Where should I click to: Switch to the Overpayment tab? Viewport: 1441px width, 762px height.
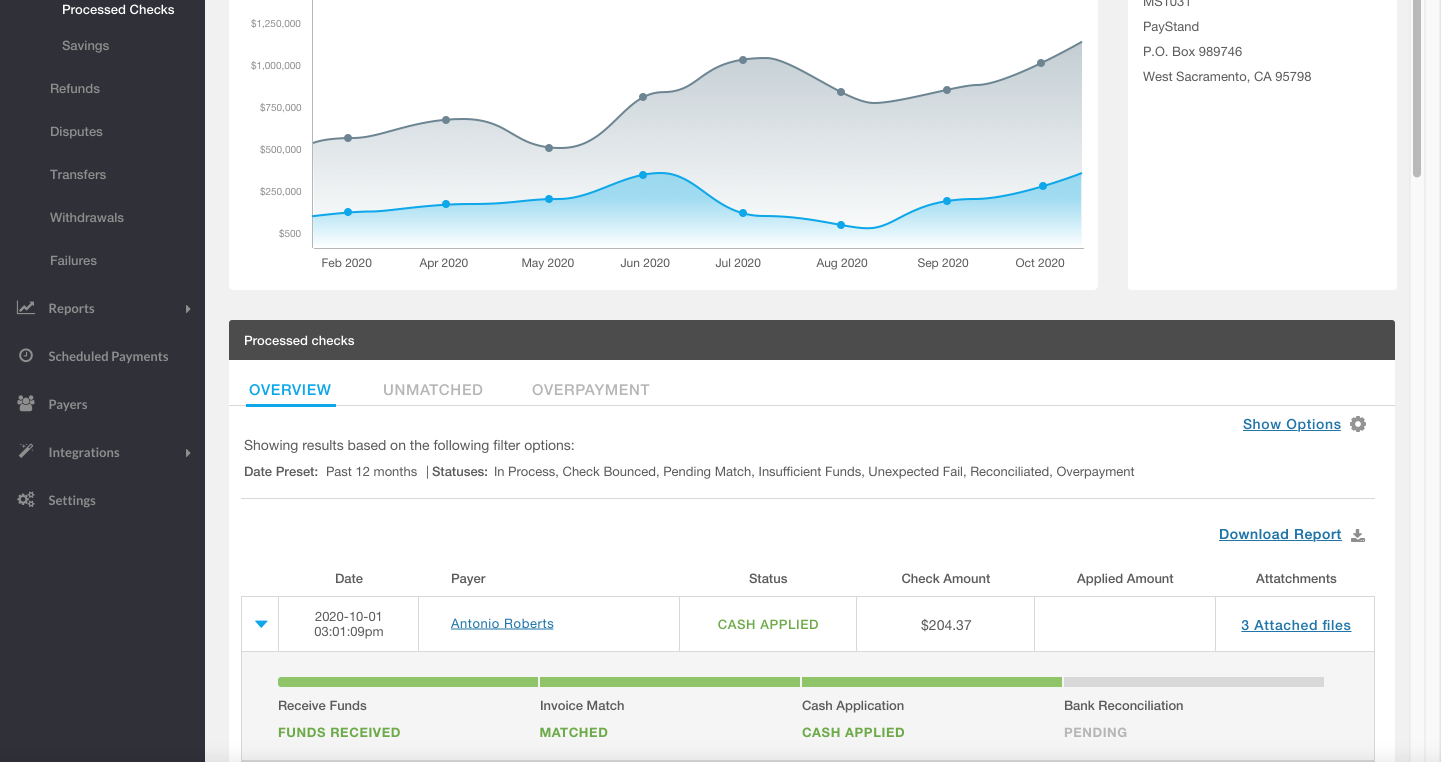[x=590, y=390]
